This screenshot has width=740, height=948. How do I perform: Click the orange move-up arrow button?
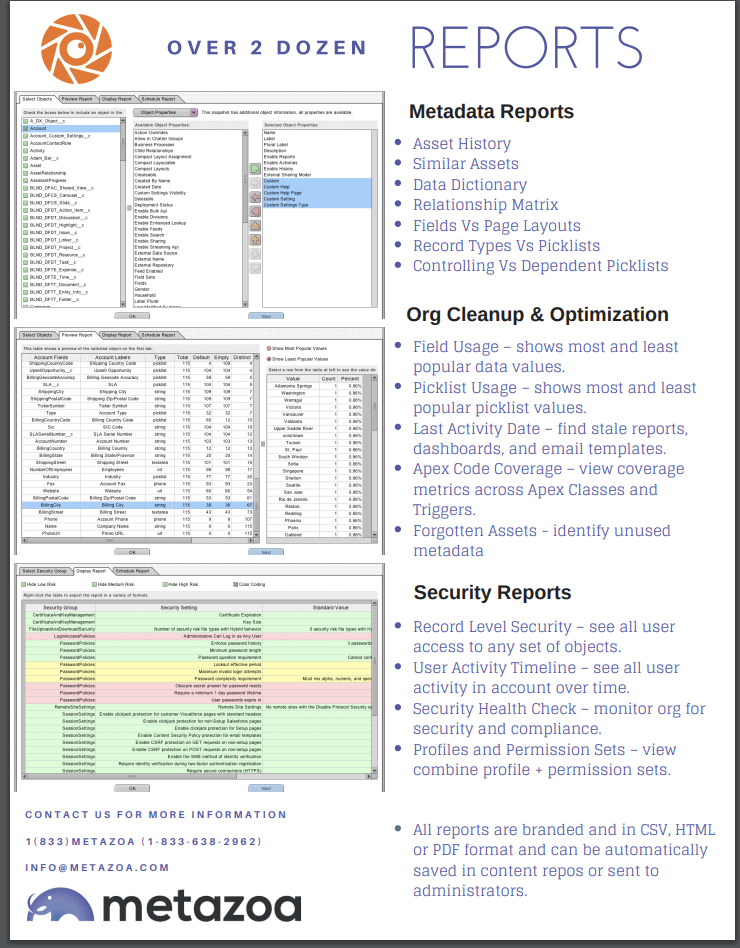(255, 240)
